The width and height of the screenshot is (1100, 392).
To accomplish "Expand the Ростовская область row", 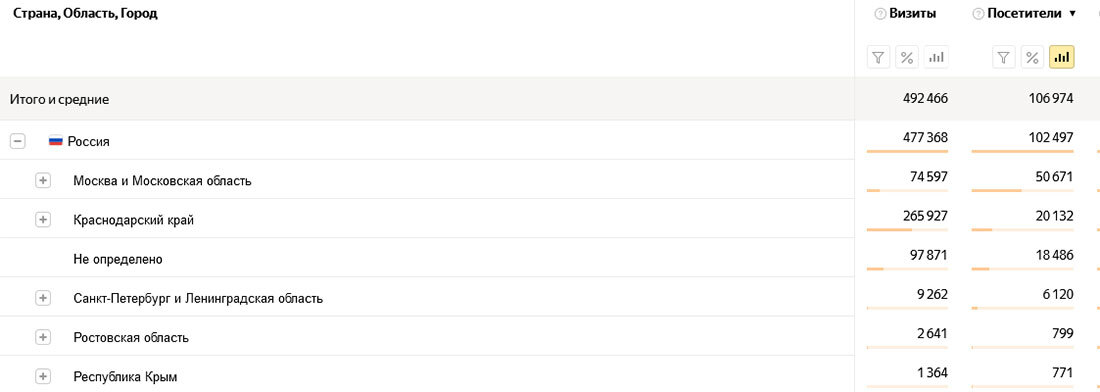I will pos(43,338).
